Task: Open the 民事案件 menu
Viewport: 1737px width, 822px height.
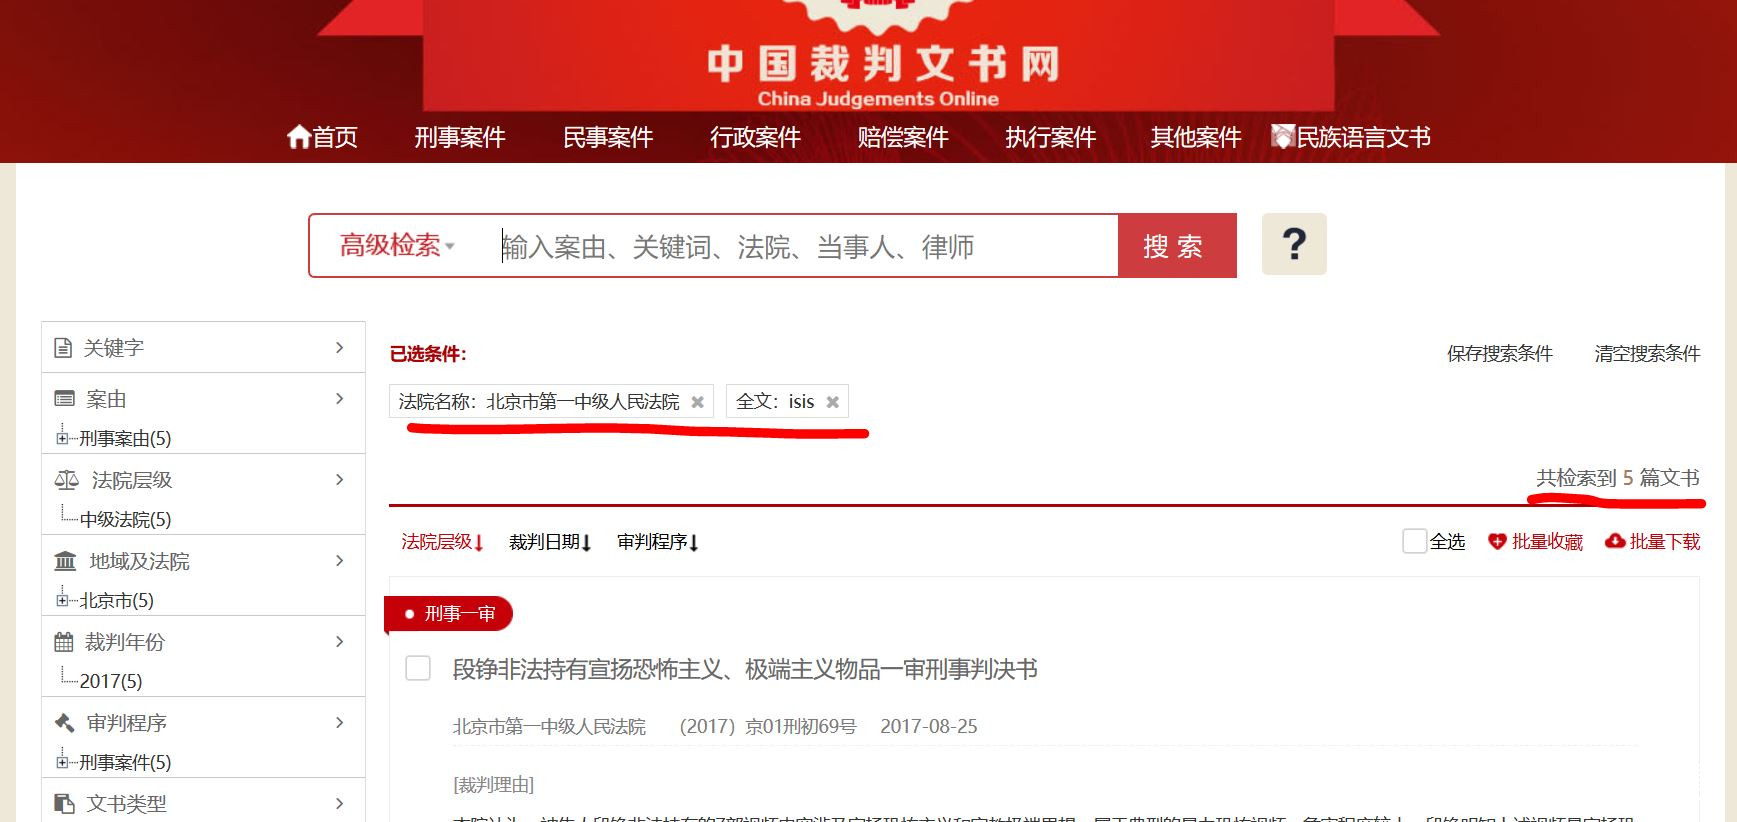Action: (x=608, y=137)
